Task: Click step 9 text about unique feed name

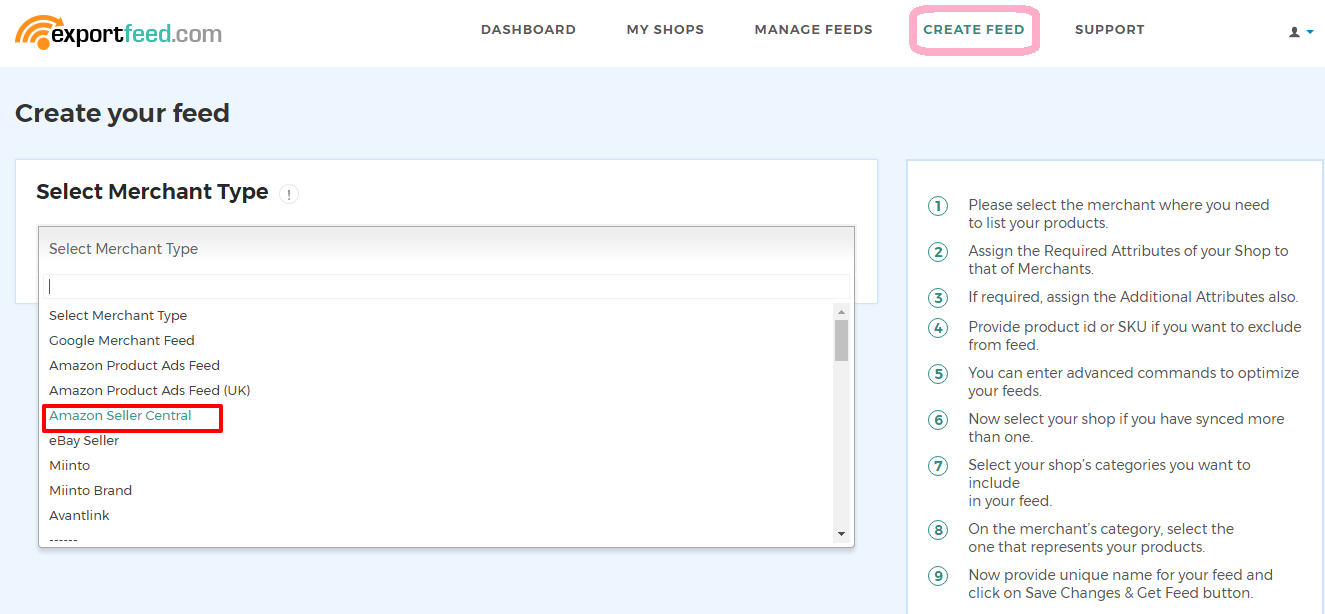Action: pos(1120,584)
